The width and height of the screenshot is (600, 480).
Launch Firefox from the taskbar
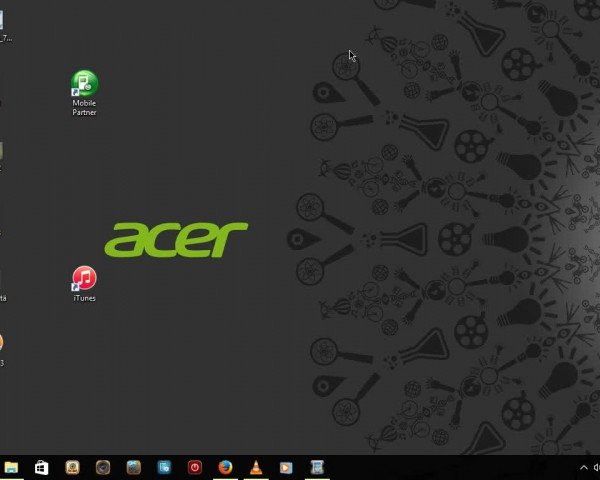[x=225, y=467]
